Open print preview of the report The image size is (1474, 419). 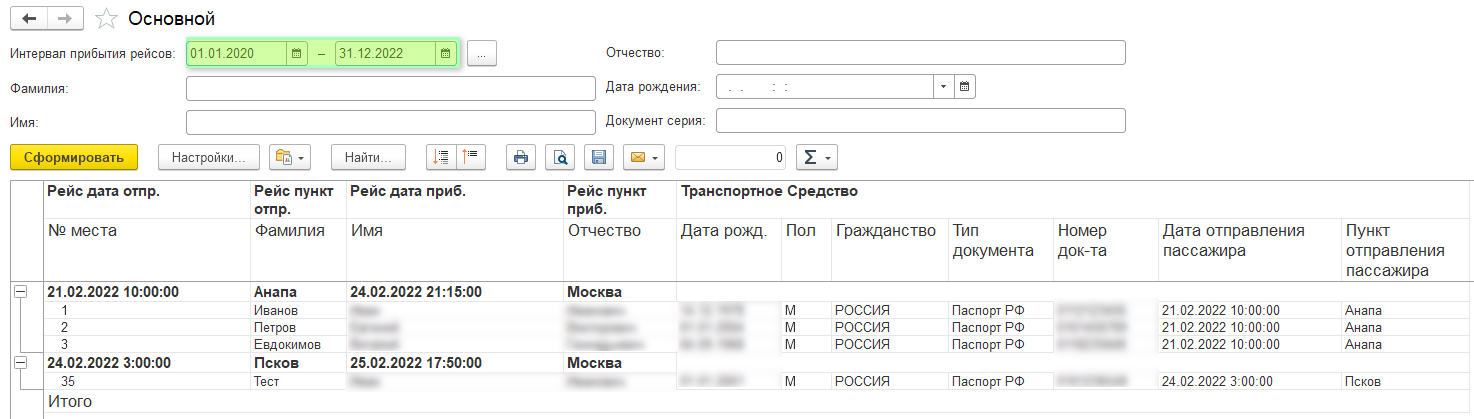[x=560, y=157]
